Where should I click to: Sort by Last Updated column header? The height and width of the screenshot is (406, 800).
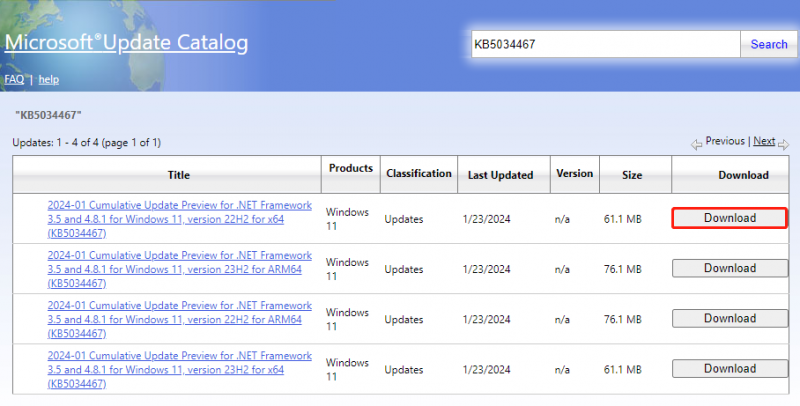tap(504, 175)
